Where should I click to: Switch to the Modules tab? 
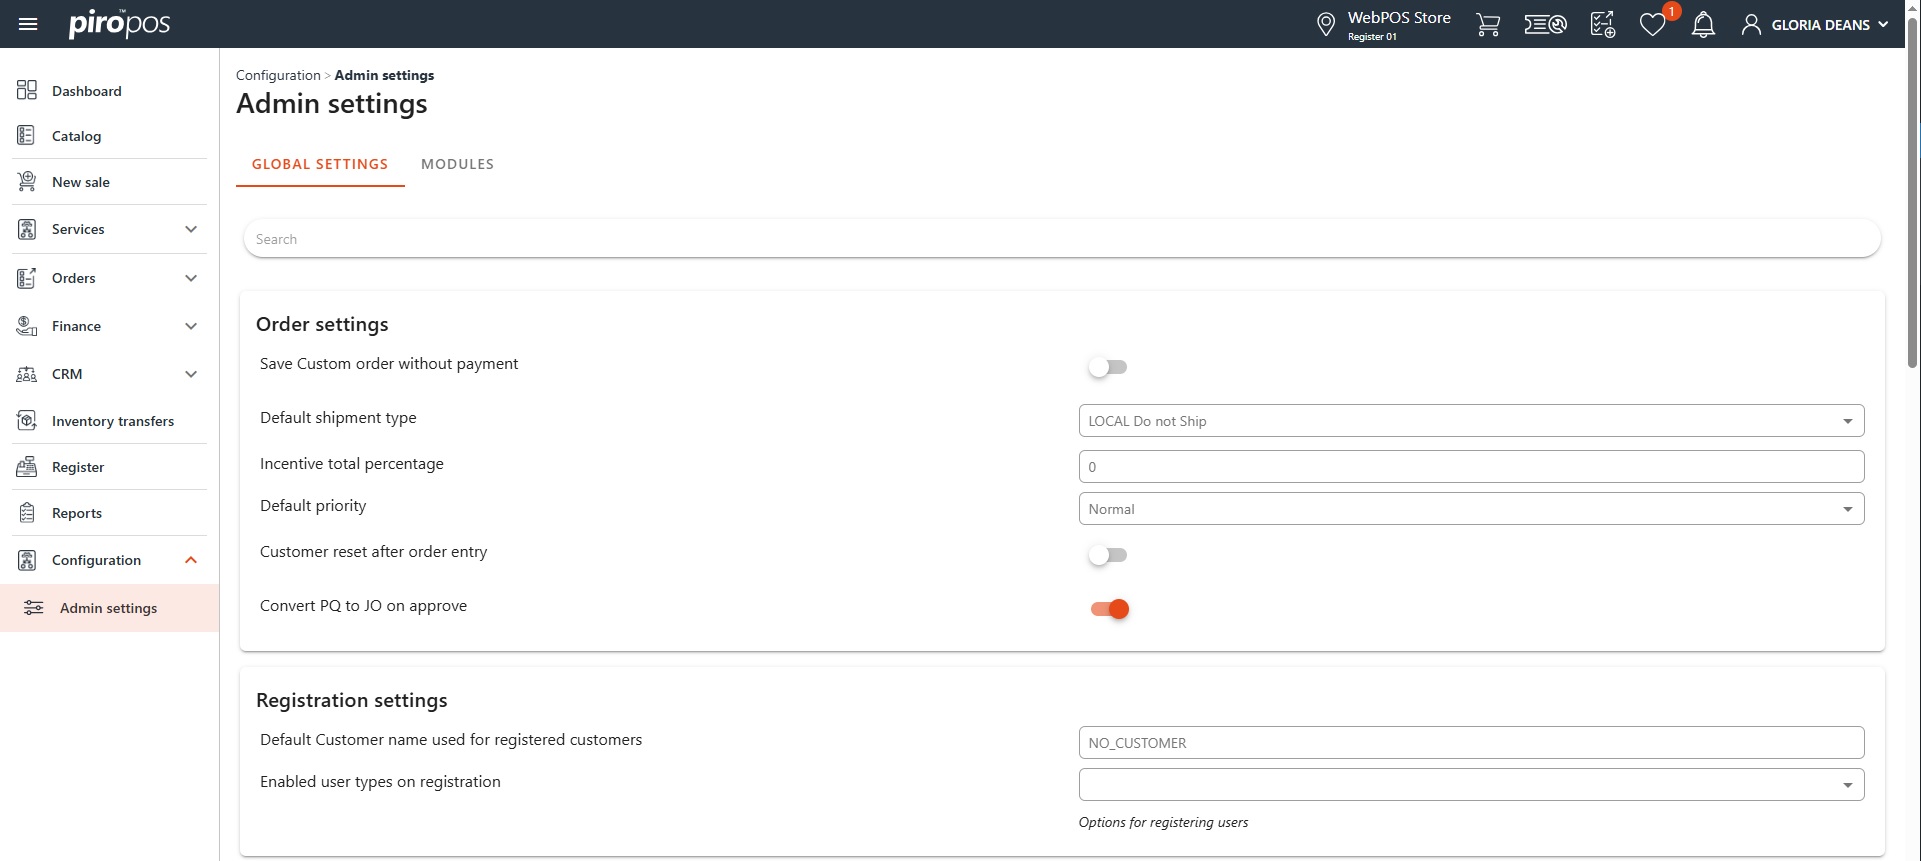tap(457, 164)
